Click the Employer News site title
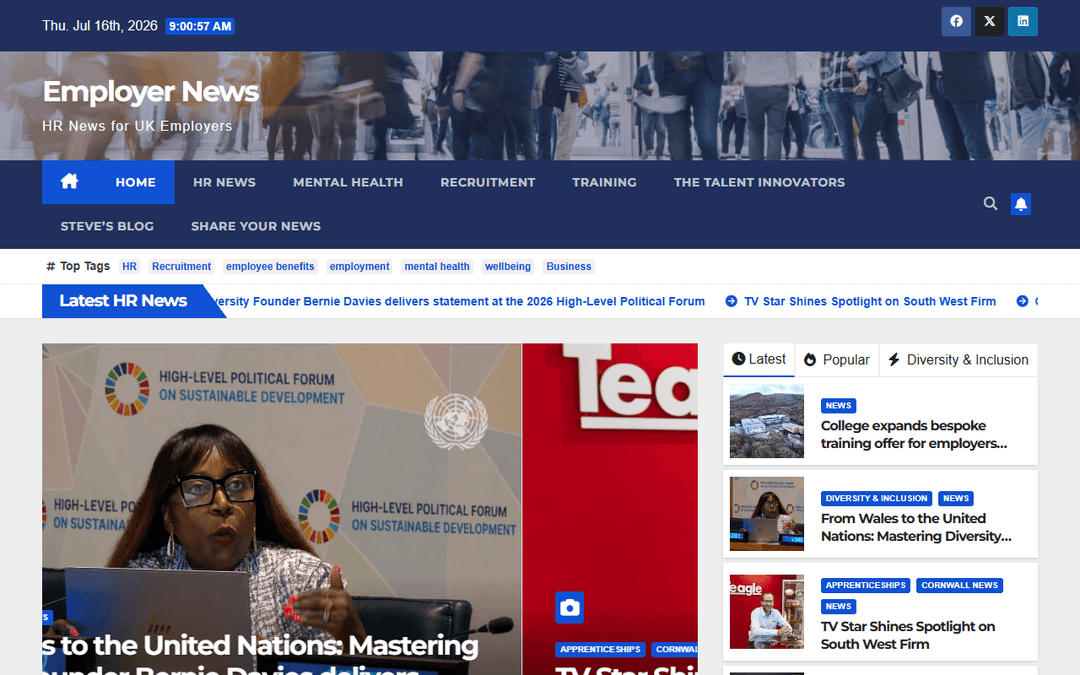Viewport: 1080px width, 675px height. click(x=151, y=92)
